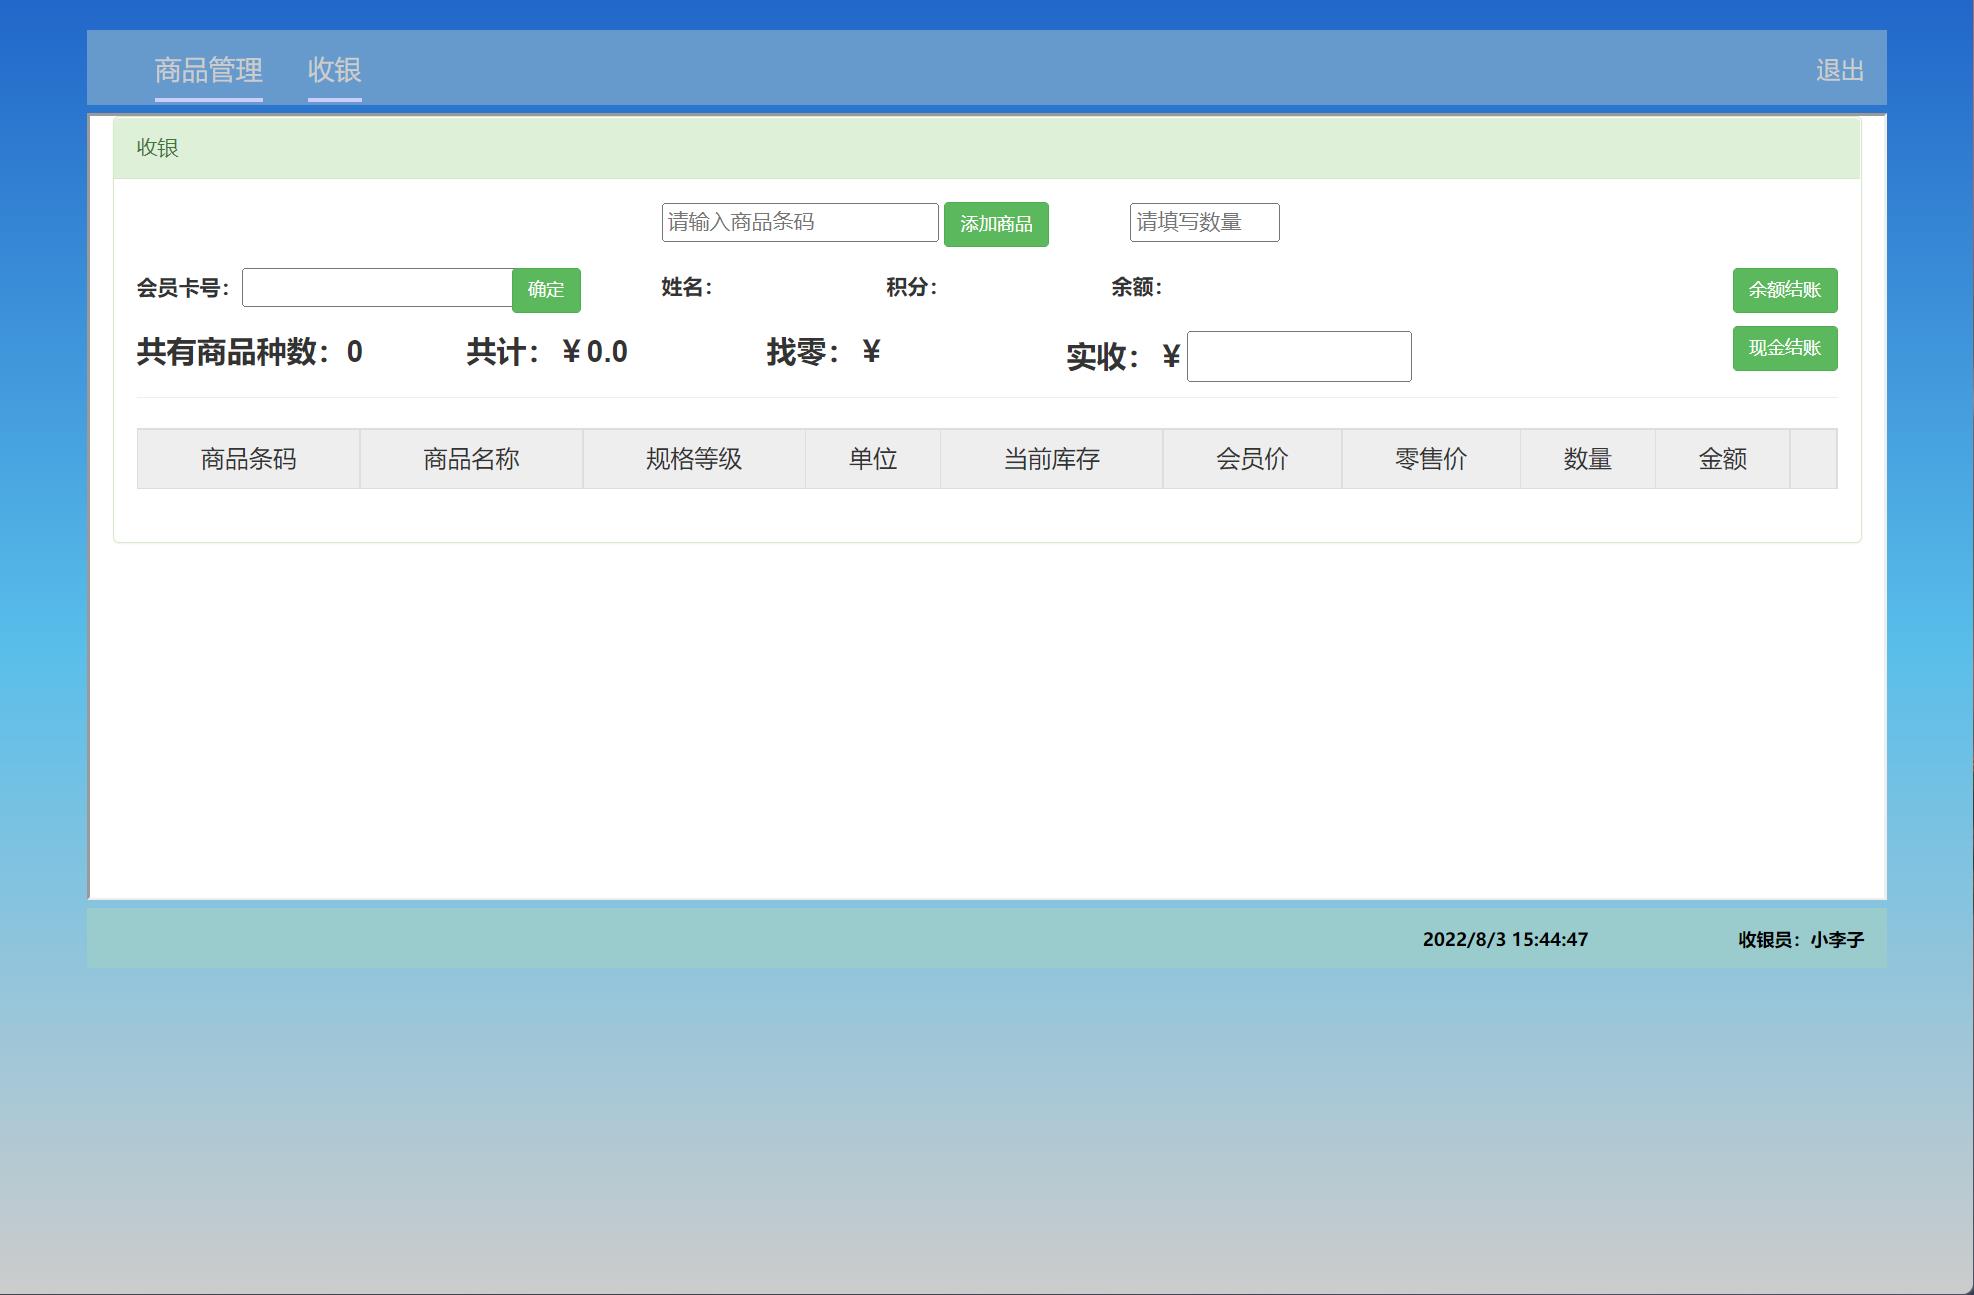Click the 商品名称 column header
This screenshot has height=1295, width=1974.
(470, 459)
